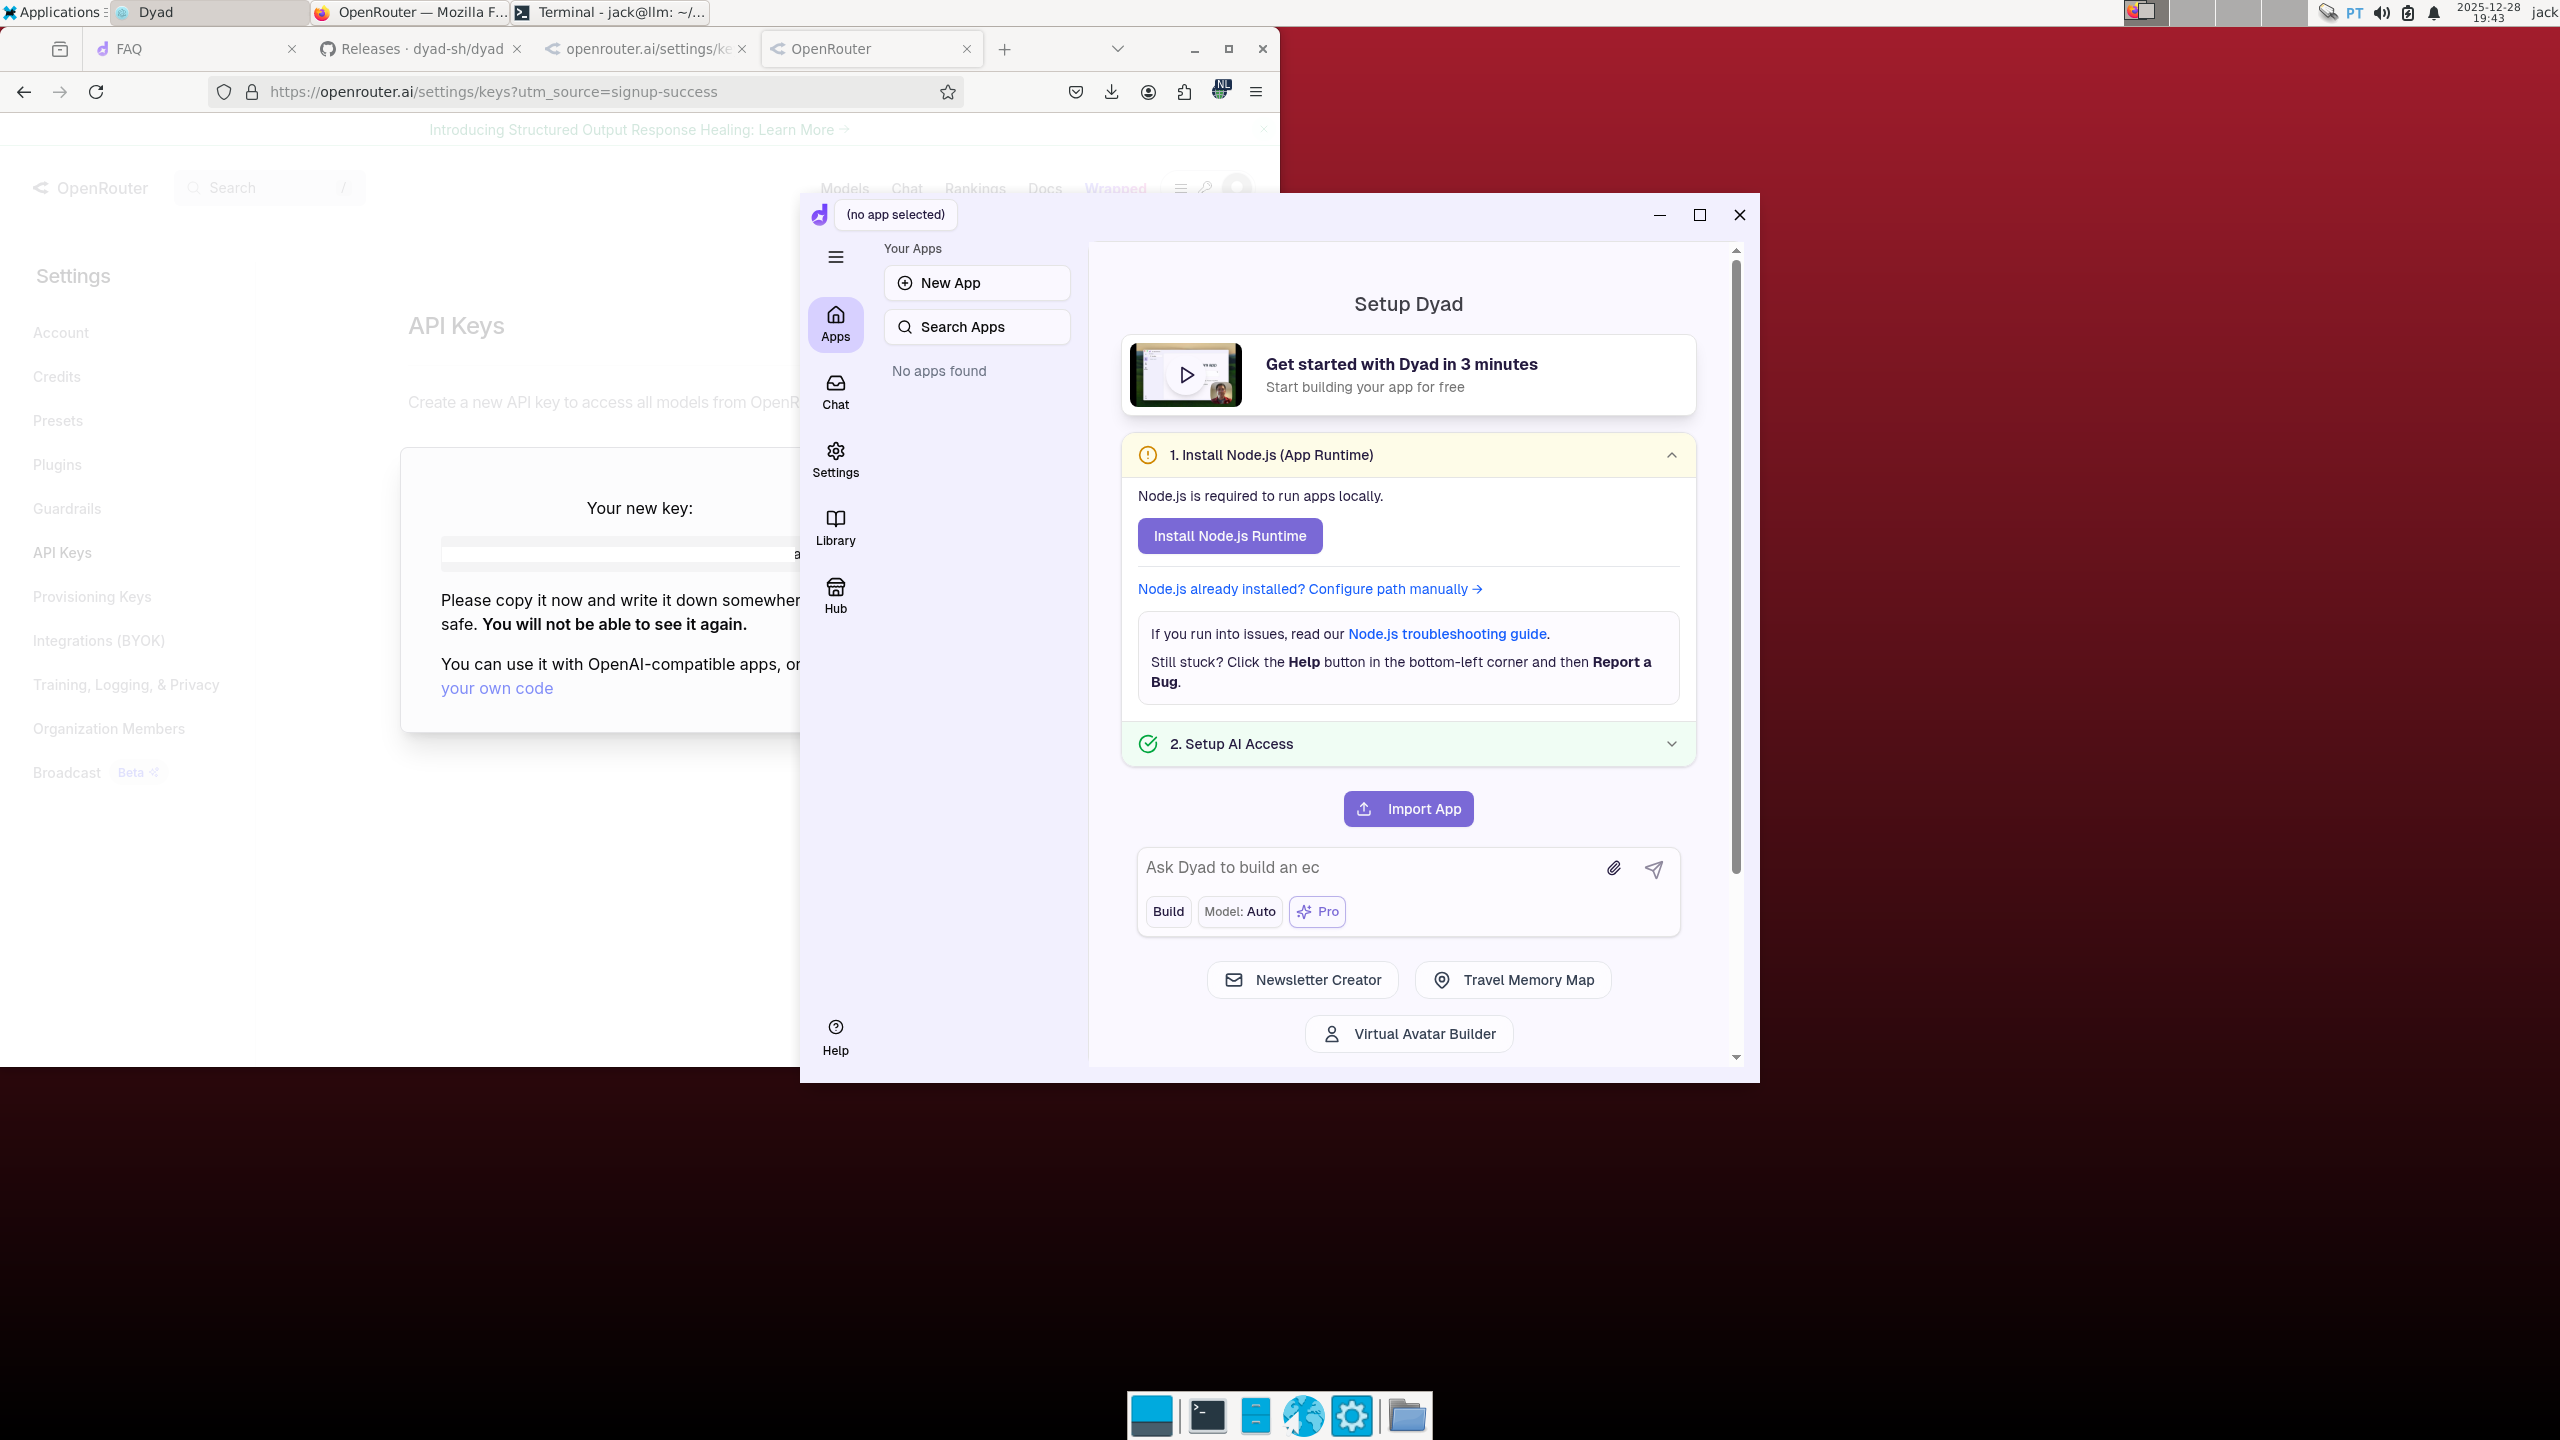Collapse the Install Node.js section
Viewport: 2560px width, 1440px height.
(x=1408, y=455)
